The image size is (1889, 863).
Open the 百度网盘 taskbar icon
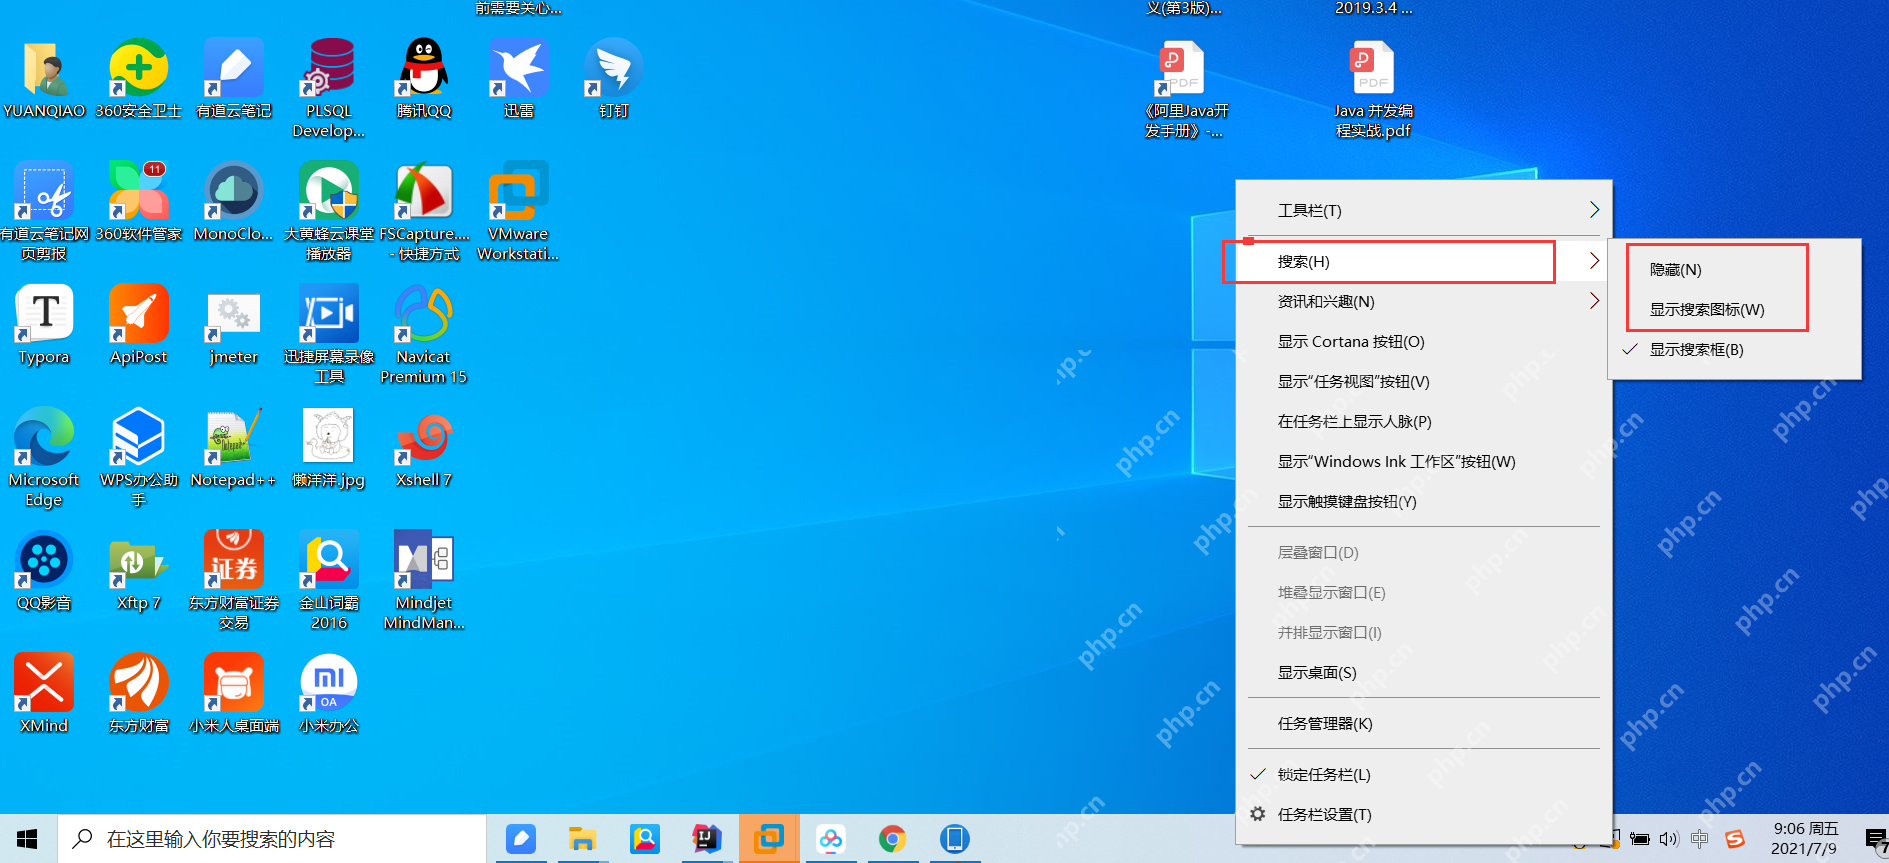831,839
